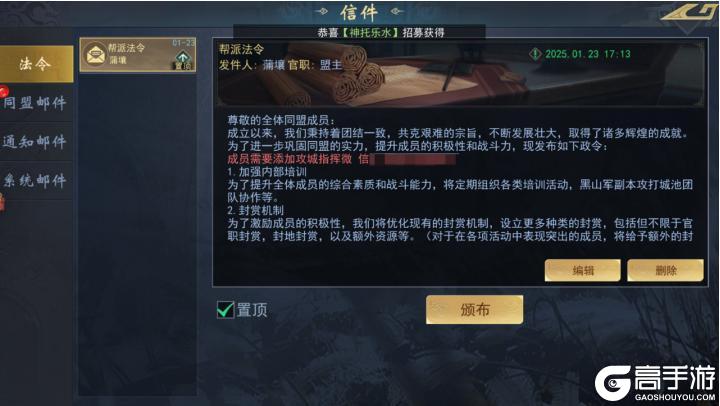Screen dimensions: 720x406
Task: Switch to the 同盟邮件 tab
Action: pyautogui.click(x=36, y=103)
